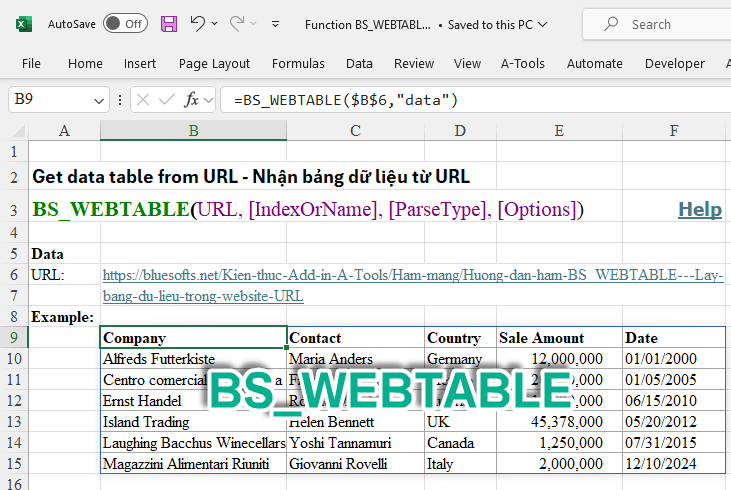Select the Date header cell
This screenshot has width=731, height=490.
click(674, 337)
